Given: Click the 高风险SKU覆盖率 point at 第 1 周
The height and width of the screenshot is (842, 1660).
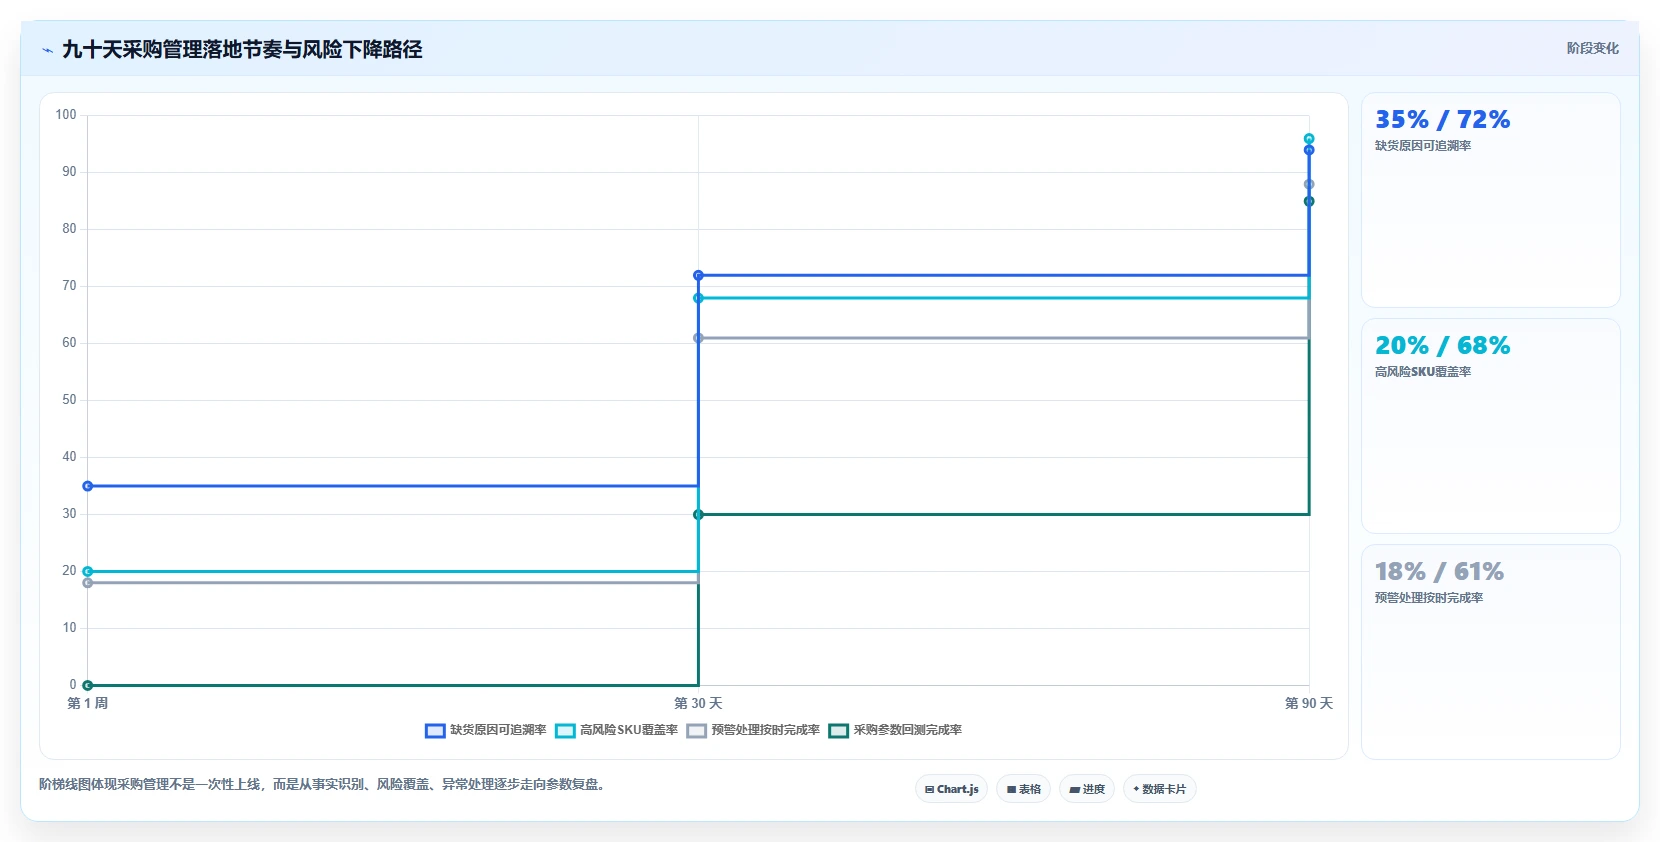Looking at the screenshot, I should coord(88,572).
